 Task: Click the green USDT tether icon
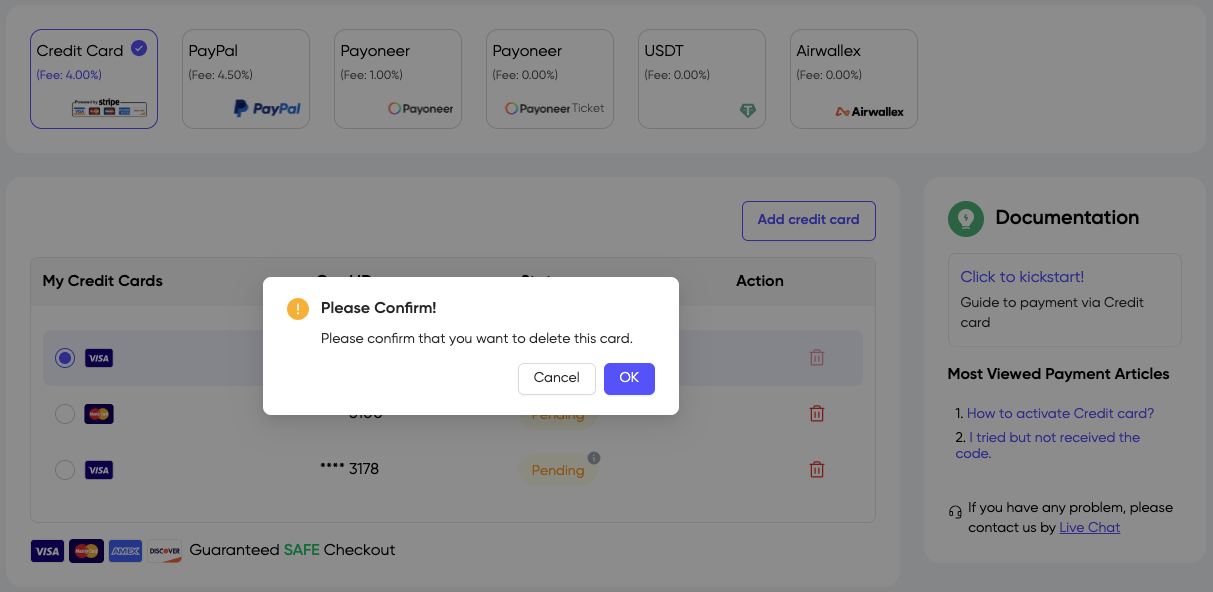point(748,110)
